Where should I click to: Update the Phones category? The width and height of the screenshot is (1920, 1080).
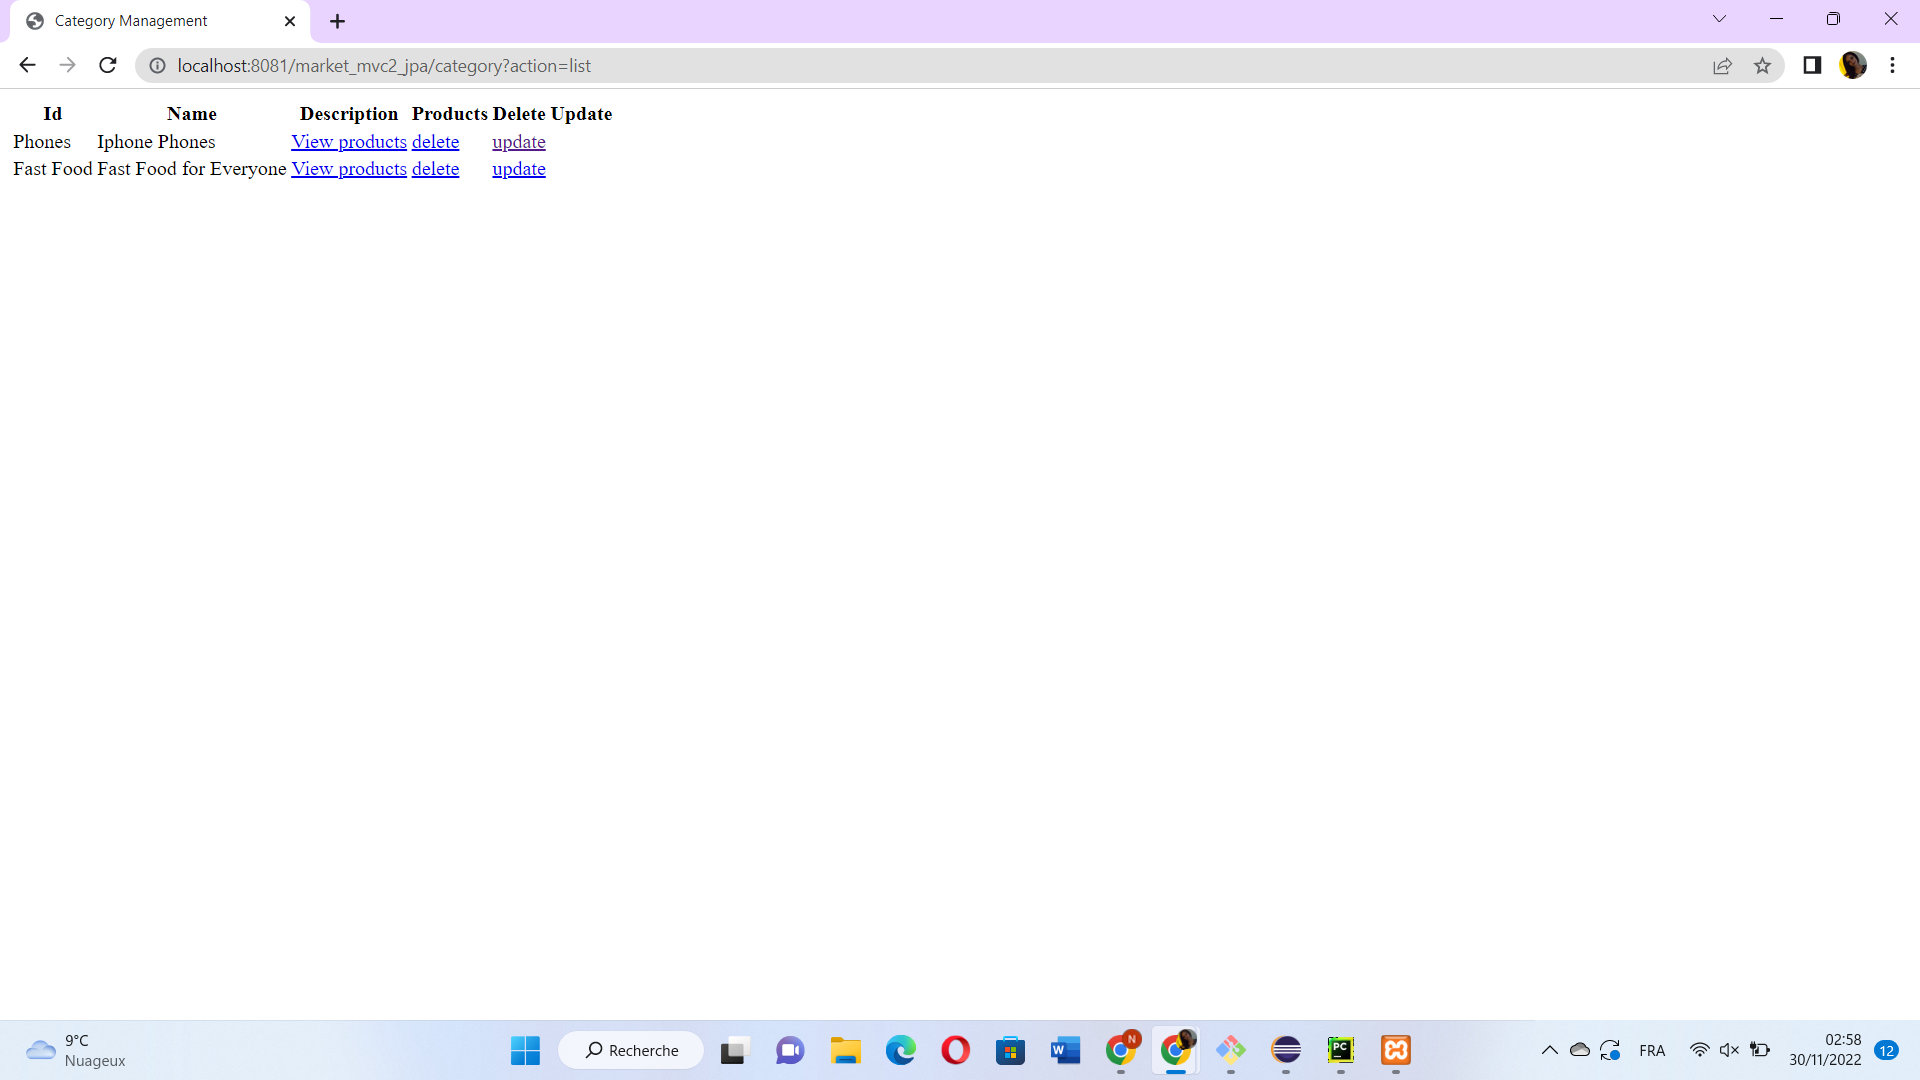518,142
